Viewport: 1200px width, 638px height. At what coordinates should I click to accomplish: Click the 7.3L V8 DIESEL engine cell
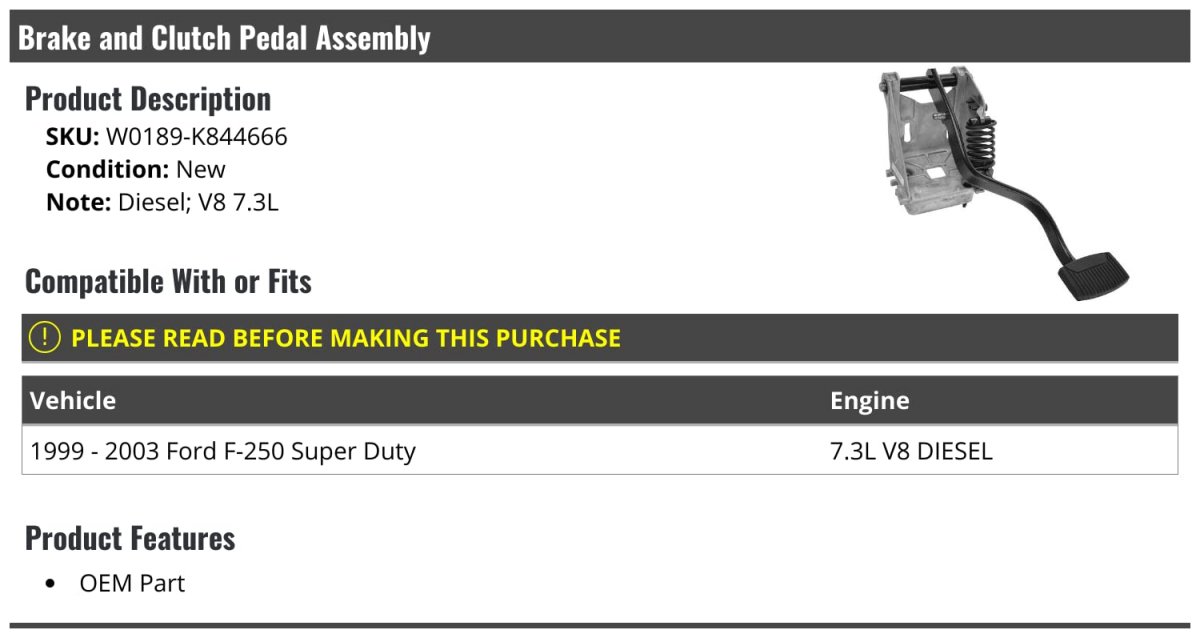pos(911,451)
